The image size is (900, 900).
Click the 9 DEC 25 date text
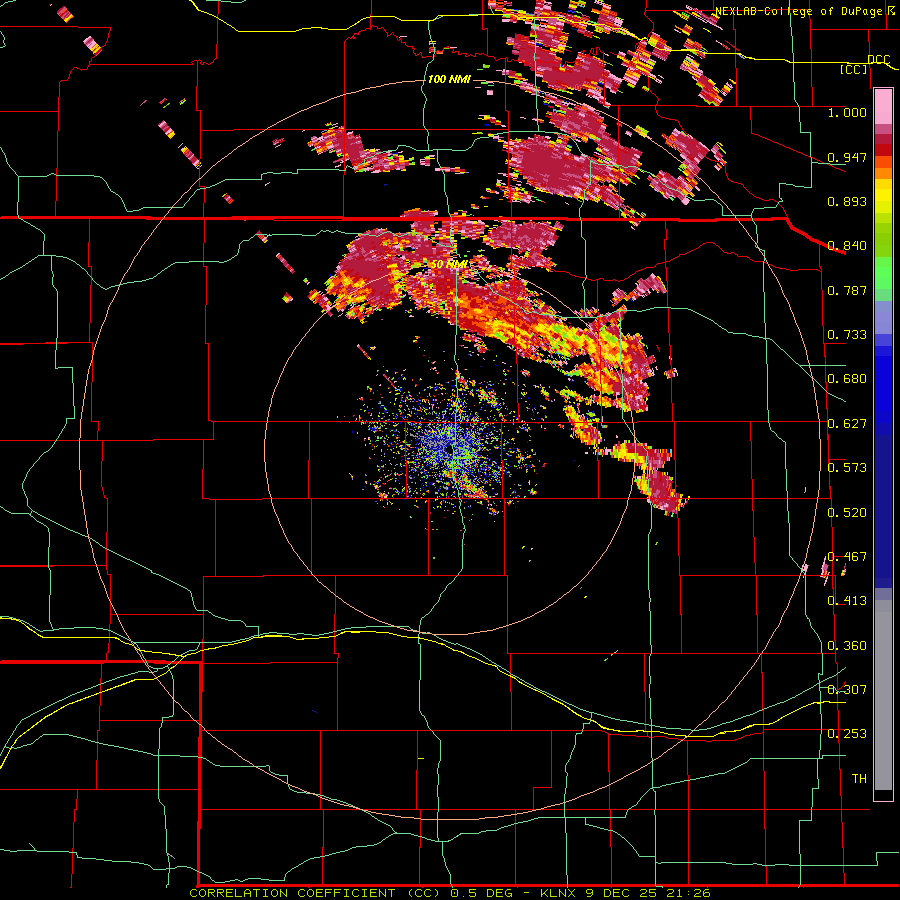pyautogui.click(x=623, y=893)
